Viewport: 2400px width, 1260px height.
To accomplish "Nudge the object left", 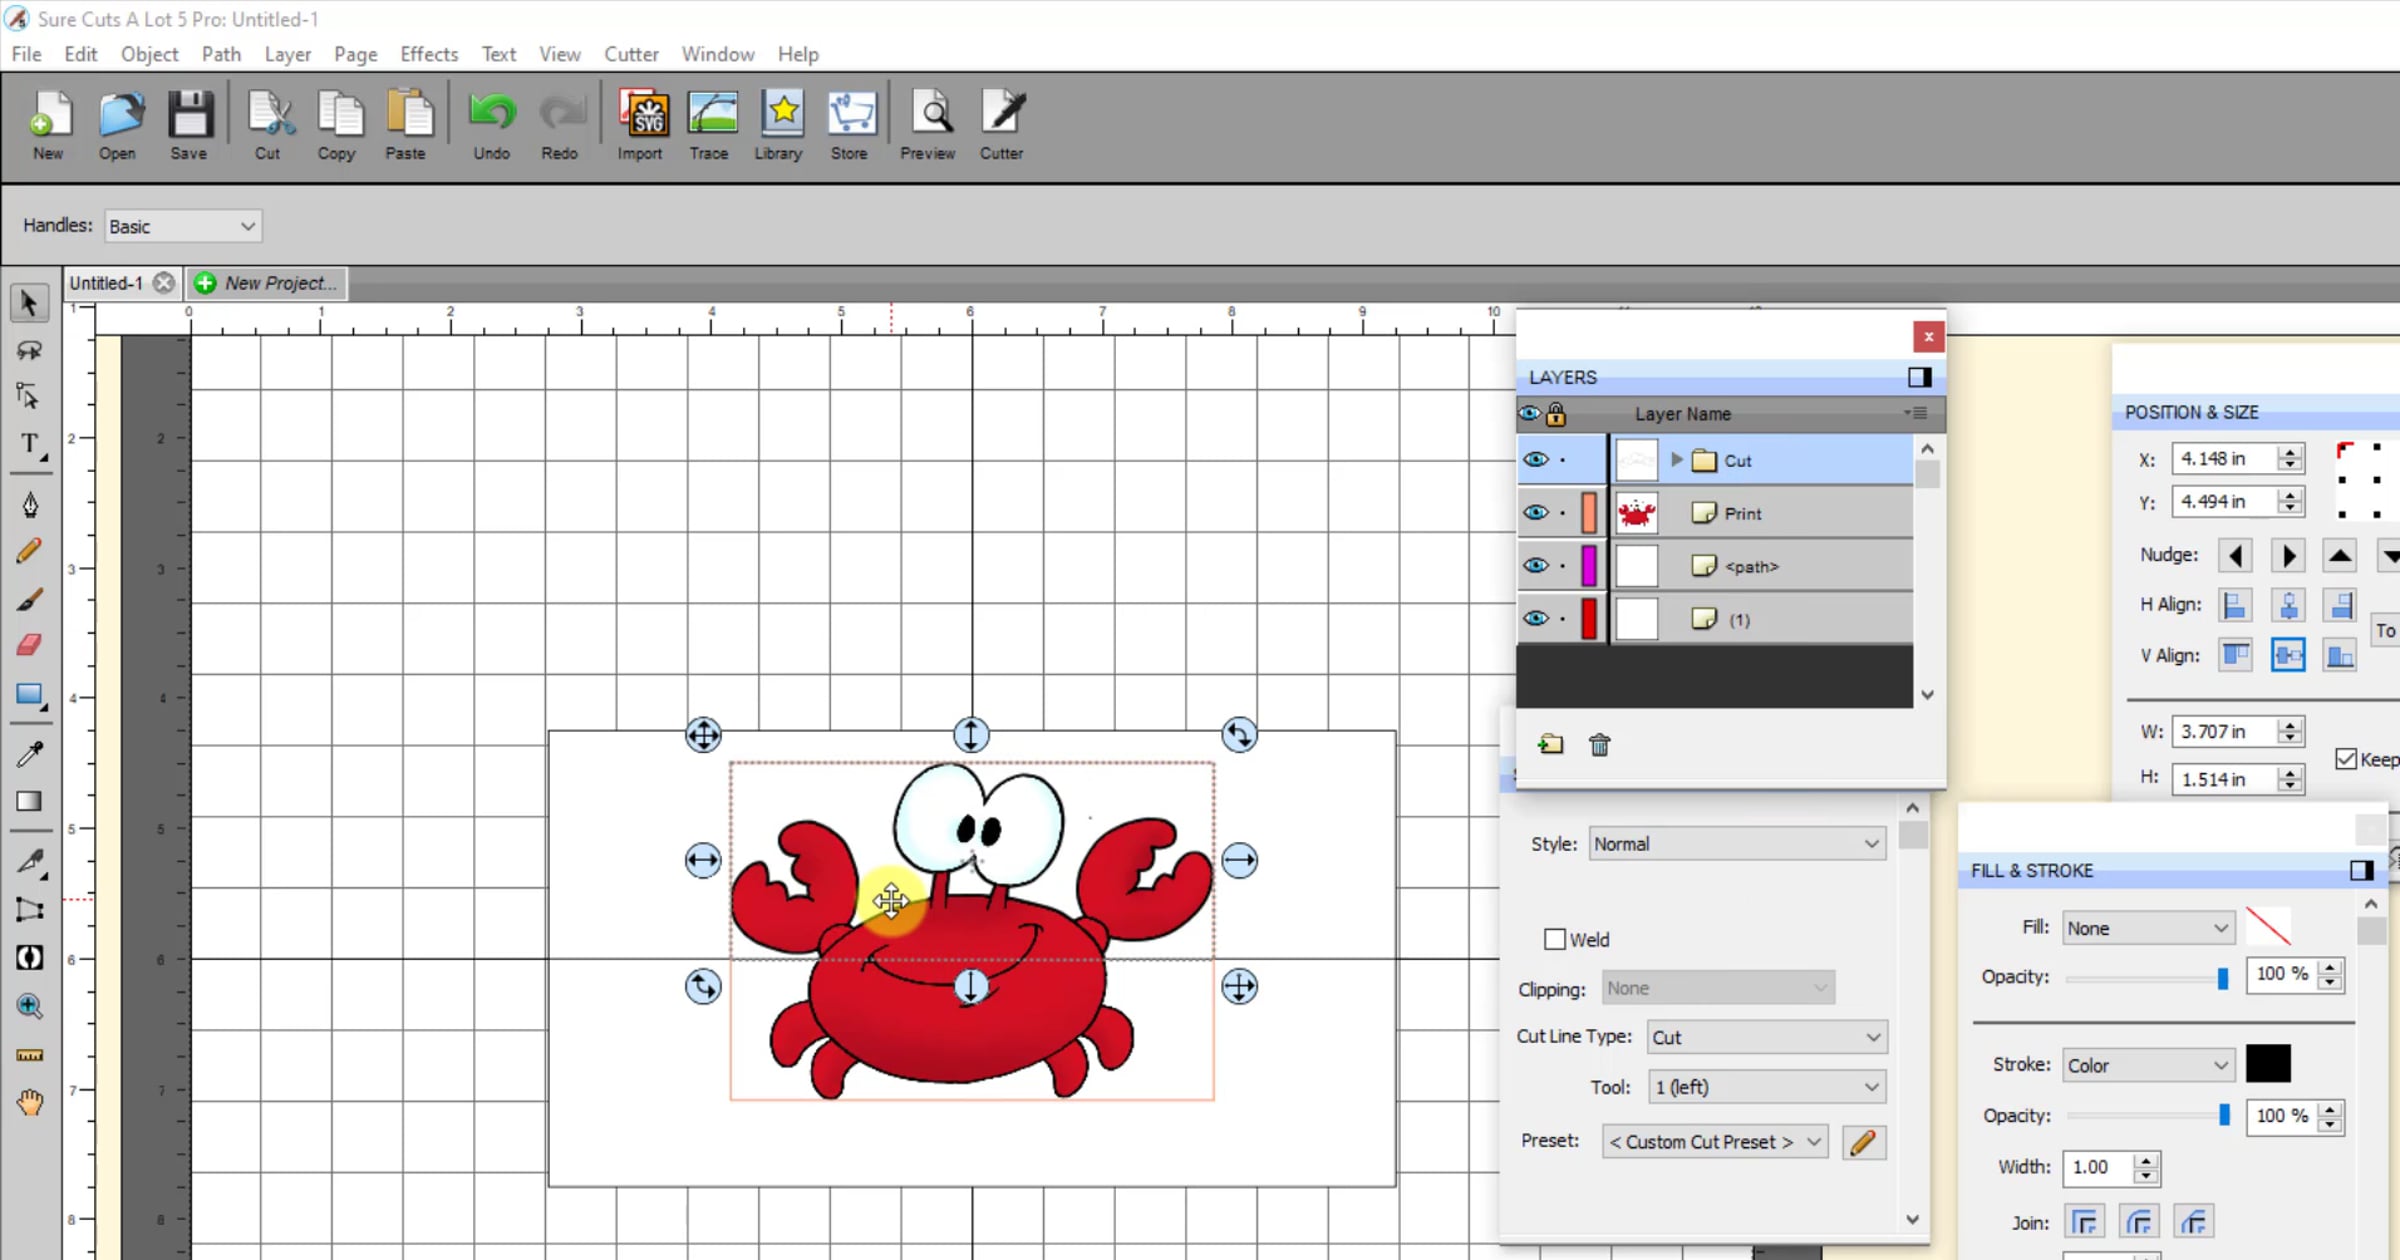I will 2235,555.
